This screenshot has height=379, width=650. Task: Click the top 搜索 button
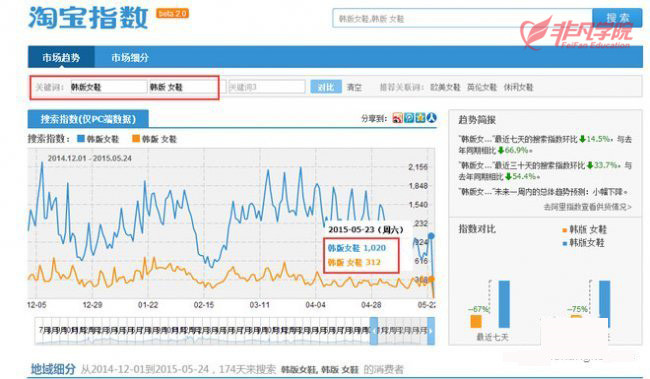point(618,18)
